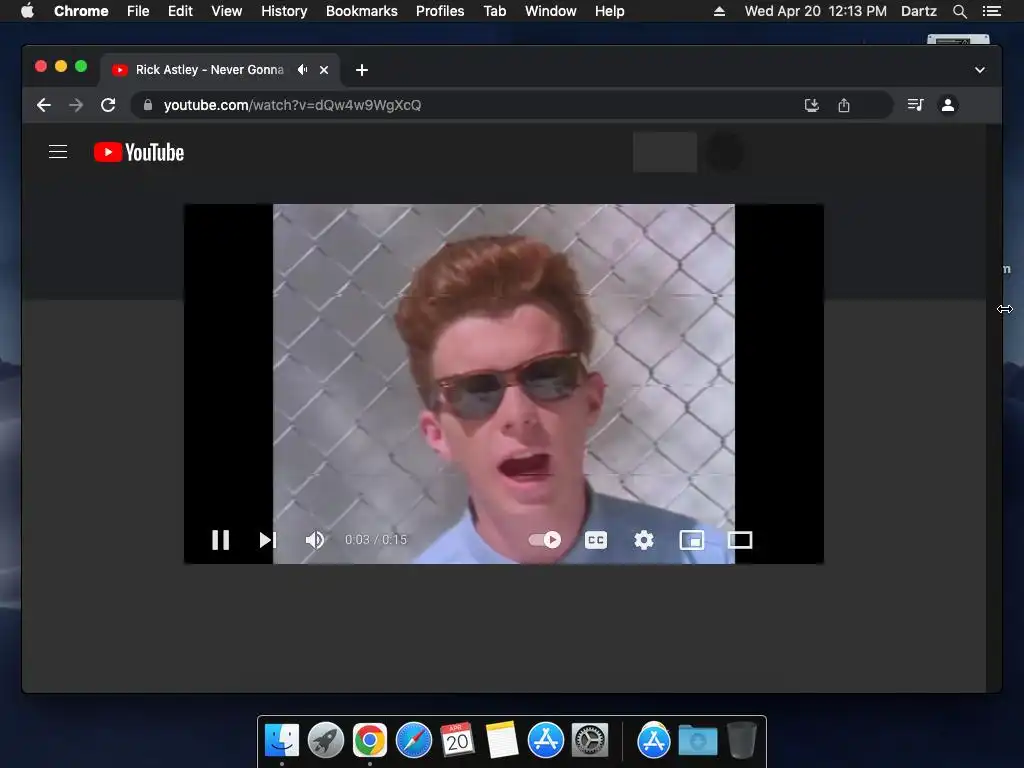Click the 0:03 / 0:15 time display
The height and width of the screenshot is (768, 1024).
[x=376, y=540]
